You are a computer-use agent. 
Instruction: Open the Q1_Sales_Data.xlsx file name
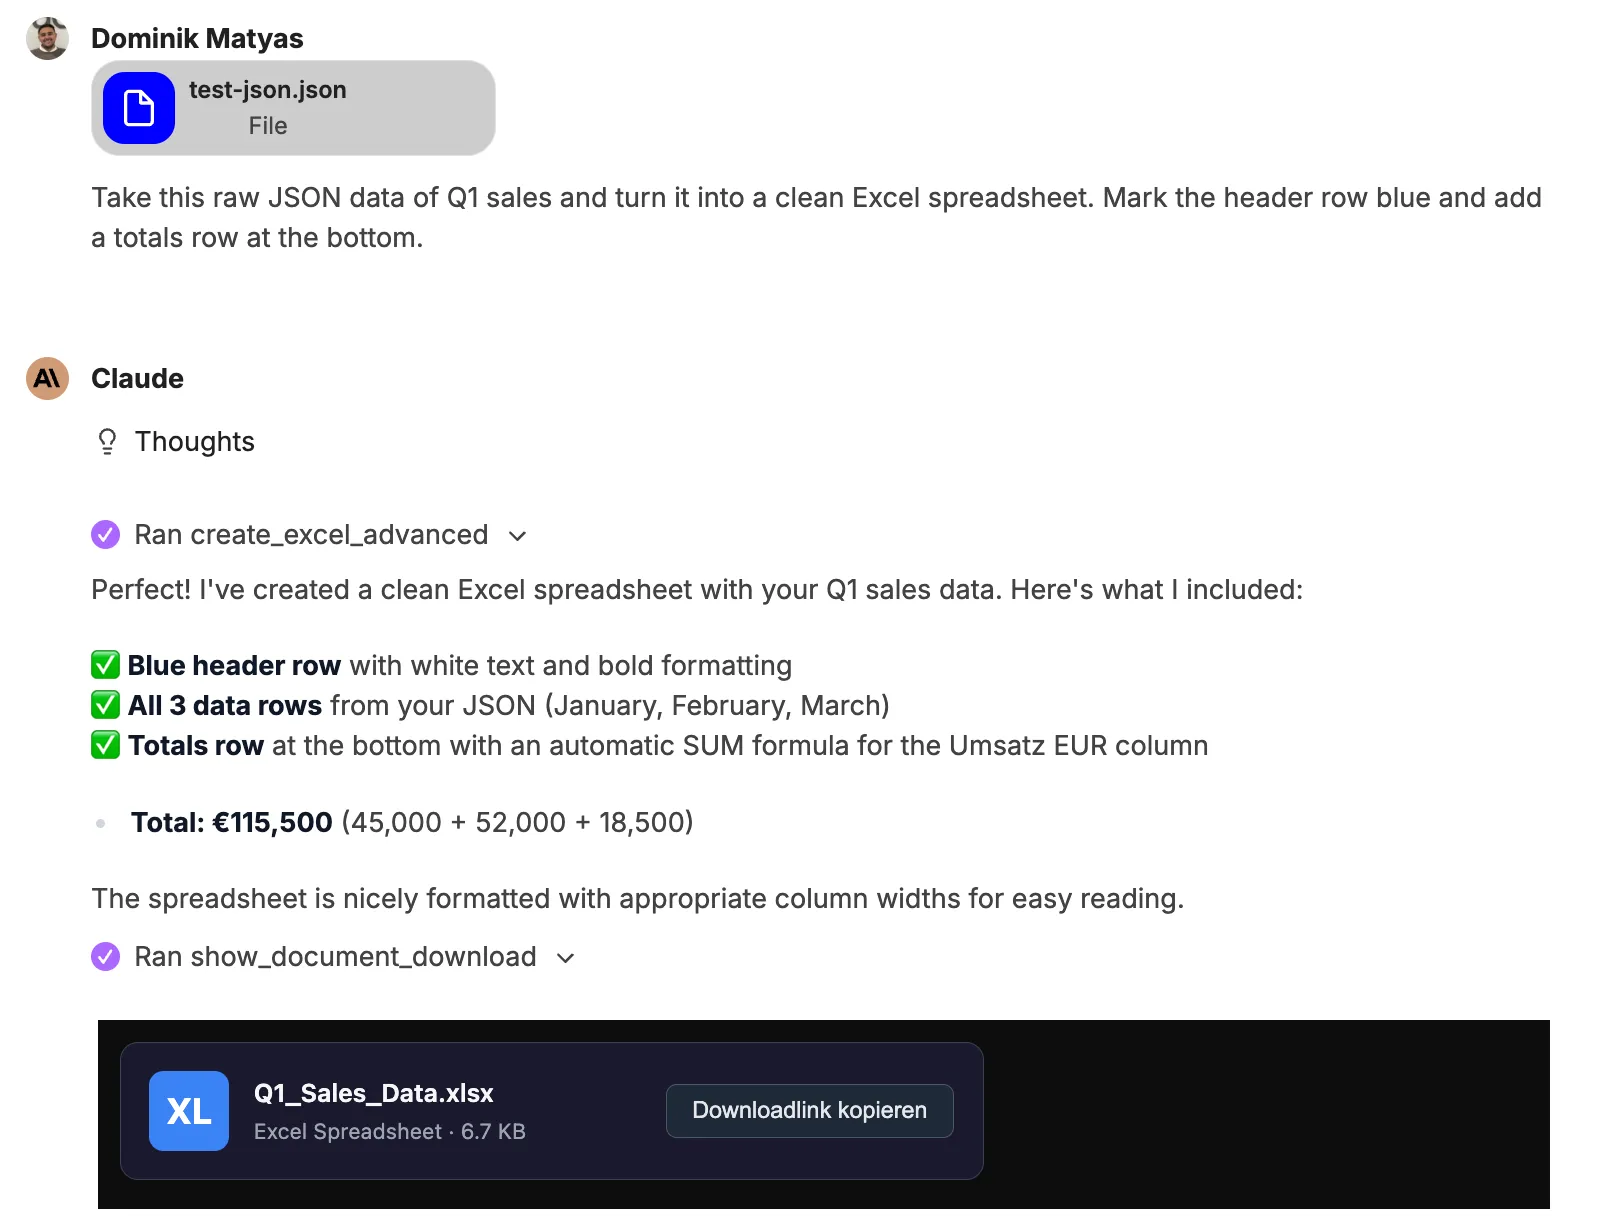pos(373,1093)
